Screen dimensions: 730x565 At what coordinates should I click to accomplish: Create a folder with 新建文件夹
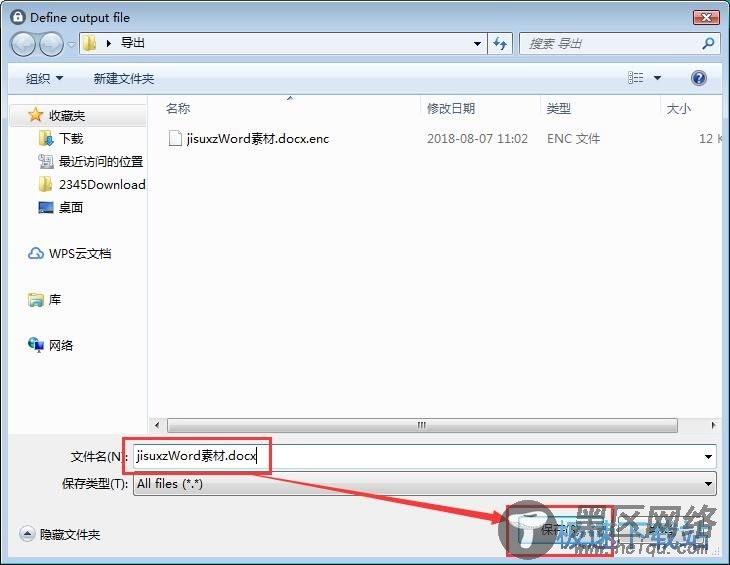(x=123, y=78)
